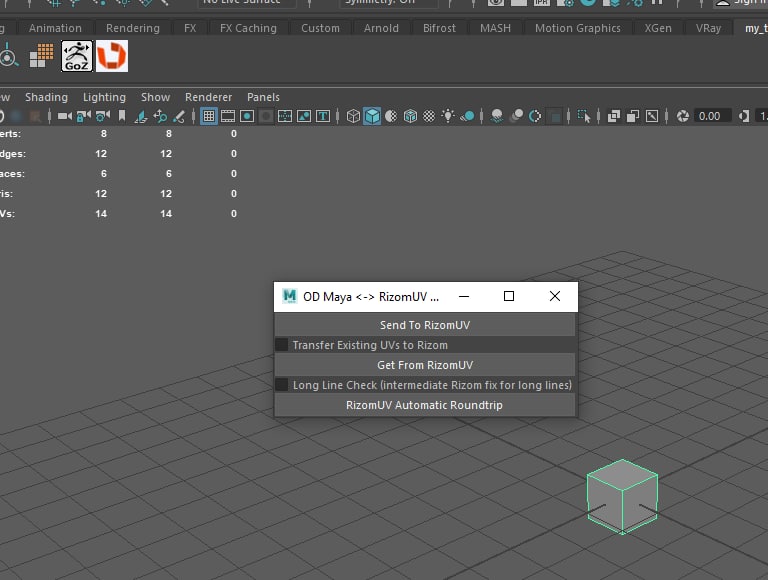Toggle the resolution gate icon
This screenshot has width=768, height=580.
(247, 116)
